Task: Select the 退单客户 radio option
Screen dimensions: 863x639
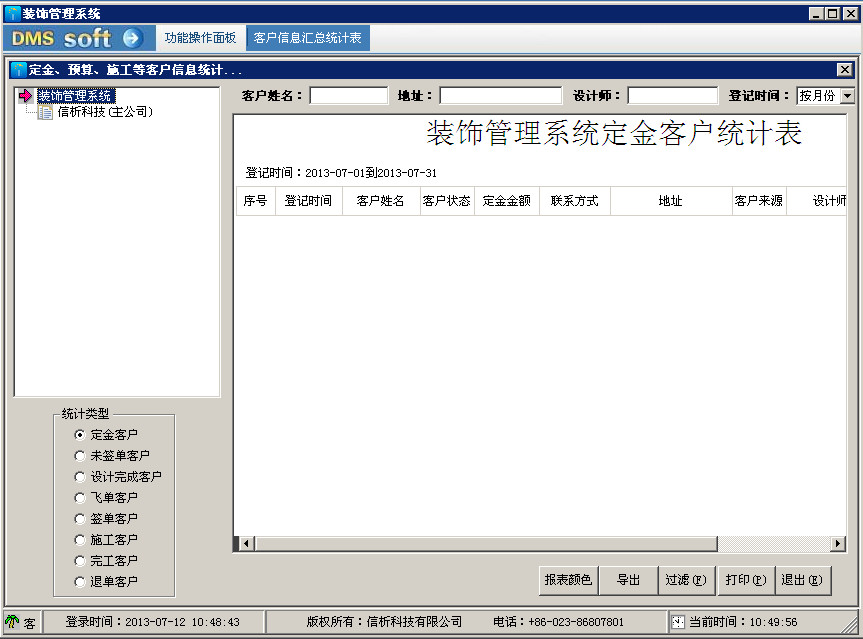Action: (80, 581)
